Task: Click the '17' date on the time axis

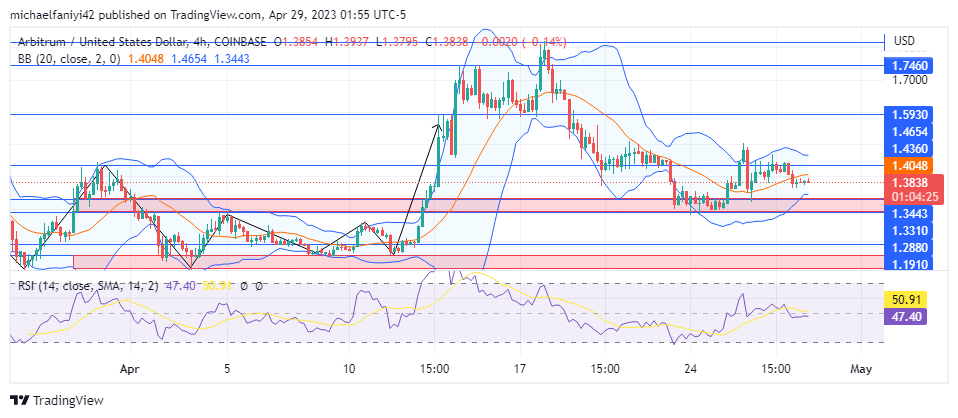Action: tap(520, 369)
